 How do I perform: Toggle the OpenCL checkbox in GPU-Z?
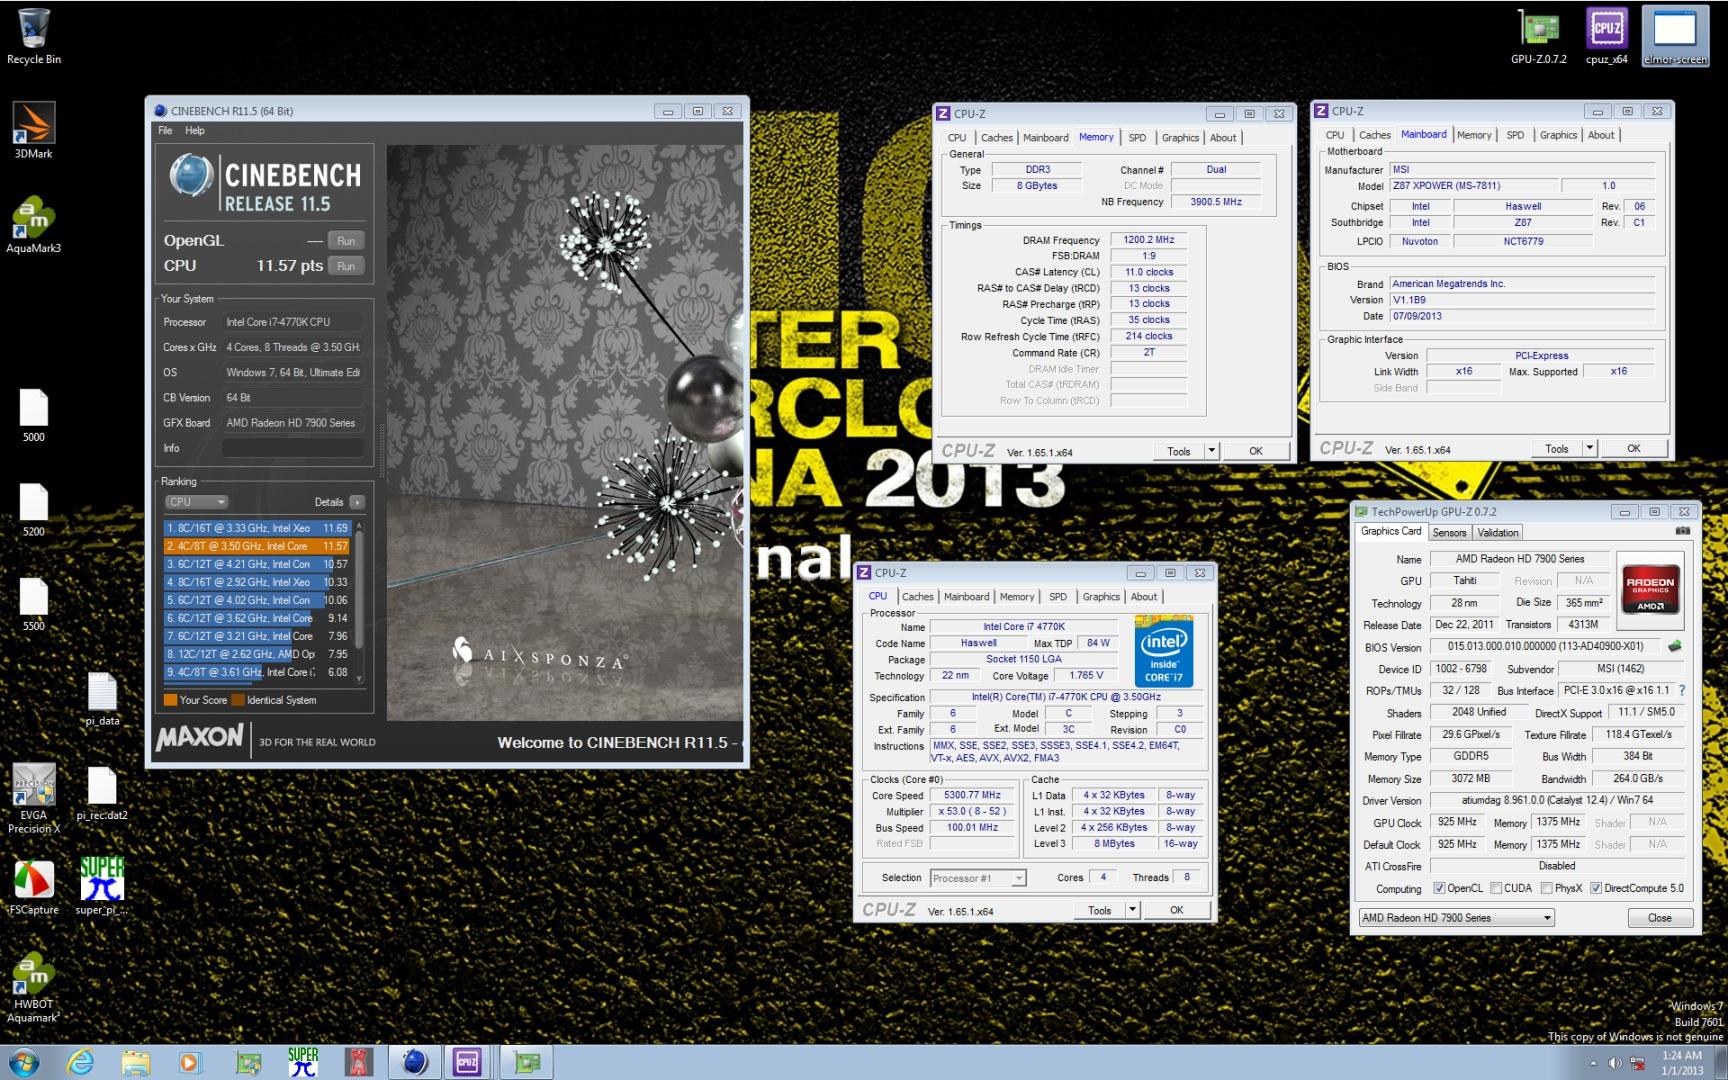tap(1439, 888)
